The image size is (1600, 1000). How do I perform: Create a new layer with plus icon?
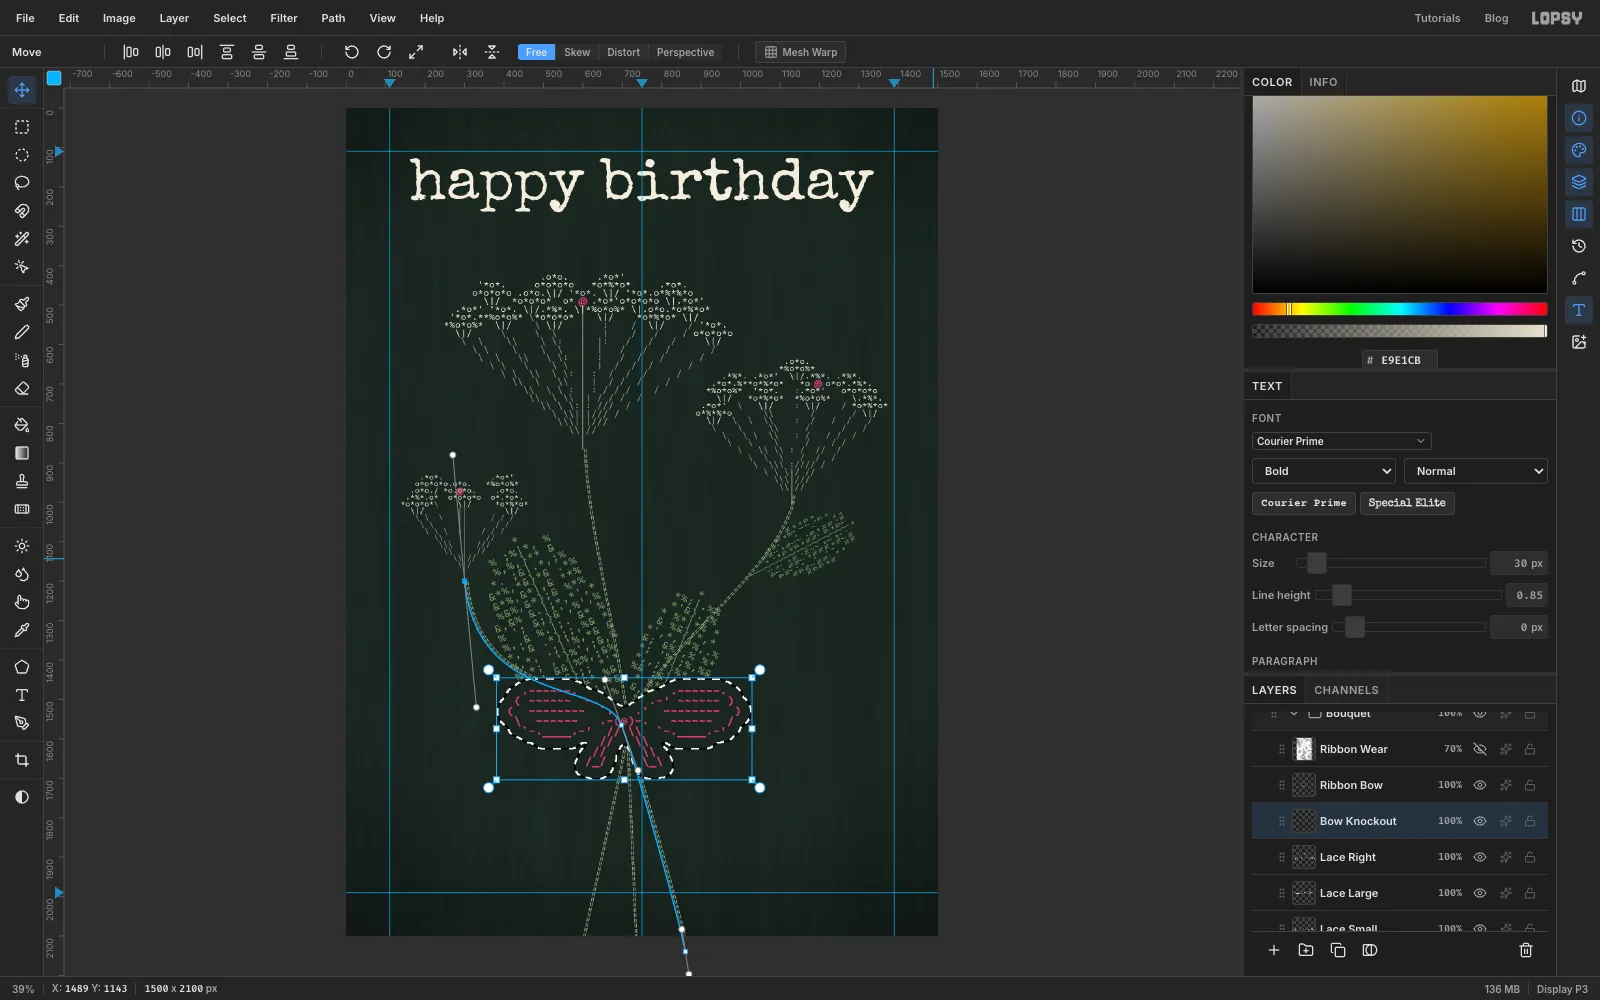tap(1273, 950)
